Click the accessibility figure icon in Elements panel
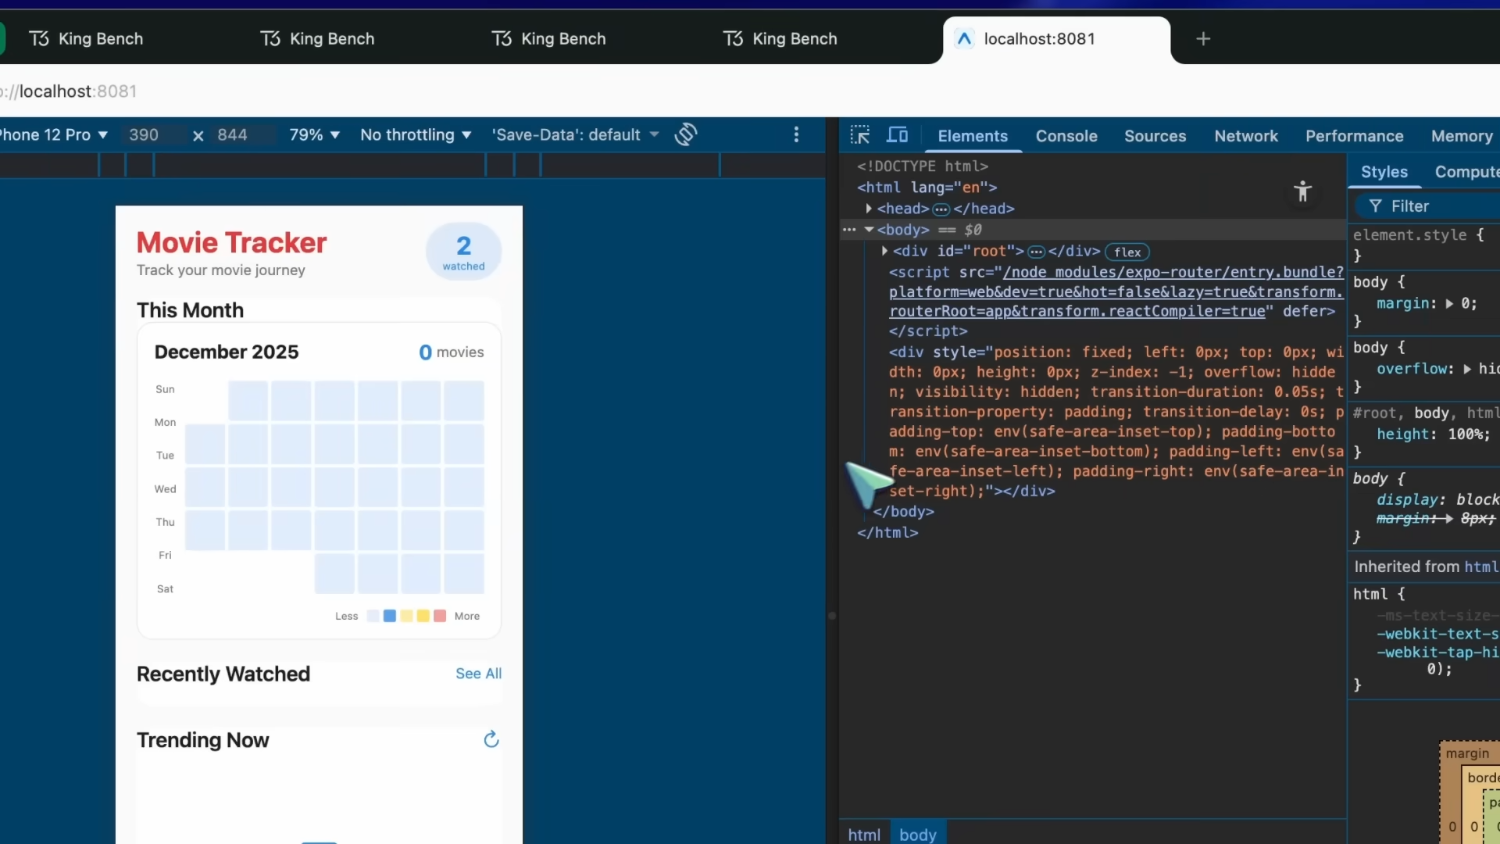The image size is (1500, 844). tap(1302, 191)
